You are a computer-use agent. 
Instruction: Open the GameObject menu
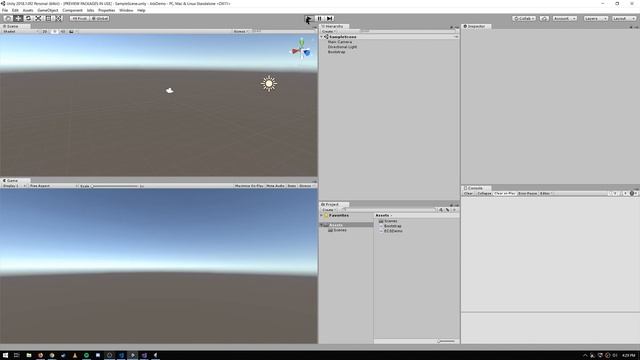48,10
